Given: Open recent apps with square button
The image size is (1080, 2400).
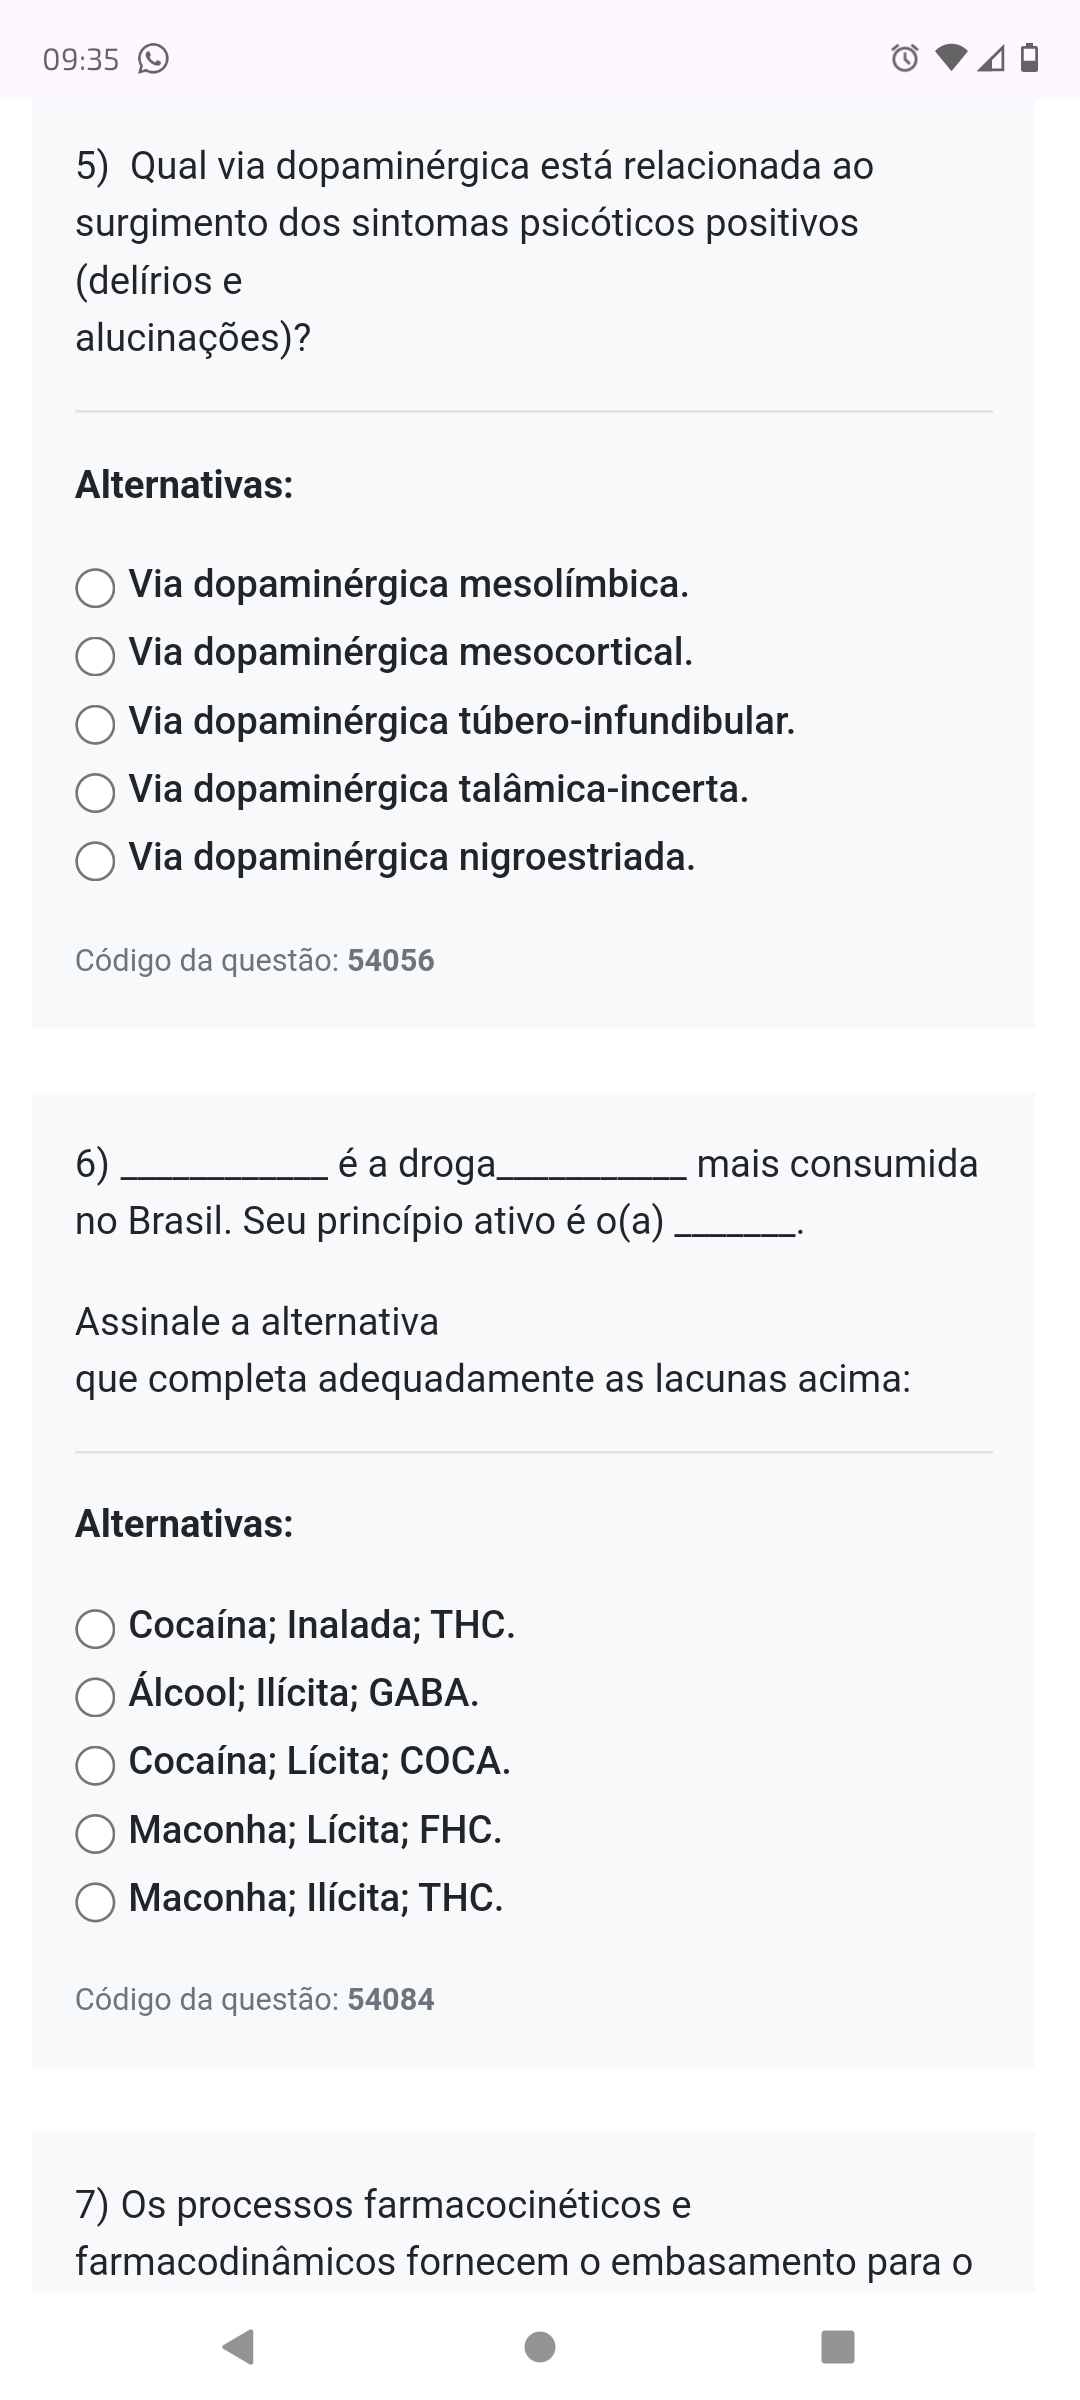Looking at the screenshot, I should click(x=838, y=2346).
